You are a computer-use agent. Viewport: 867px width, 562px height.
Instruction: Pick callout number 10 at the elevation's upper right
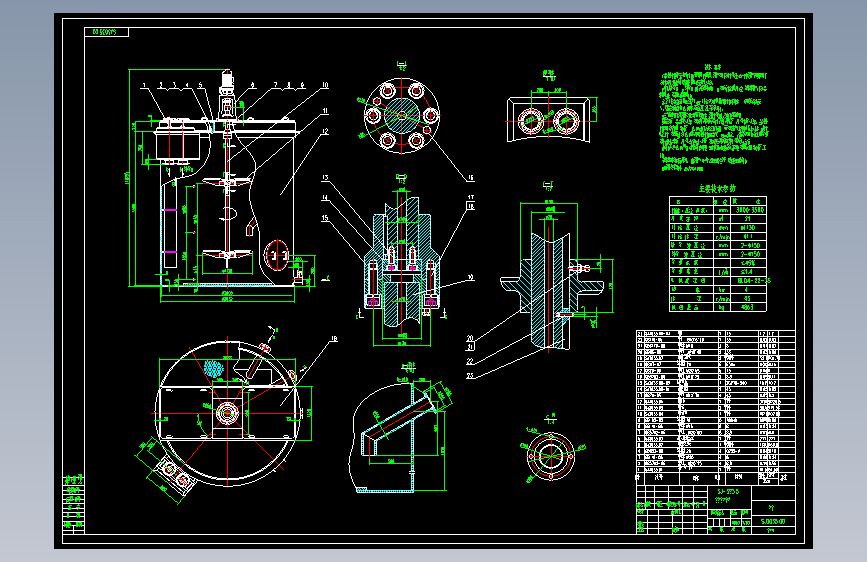tap(325, 85)
